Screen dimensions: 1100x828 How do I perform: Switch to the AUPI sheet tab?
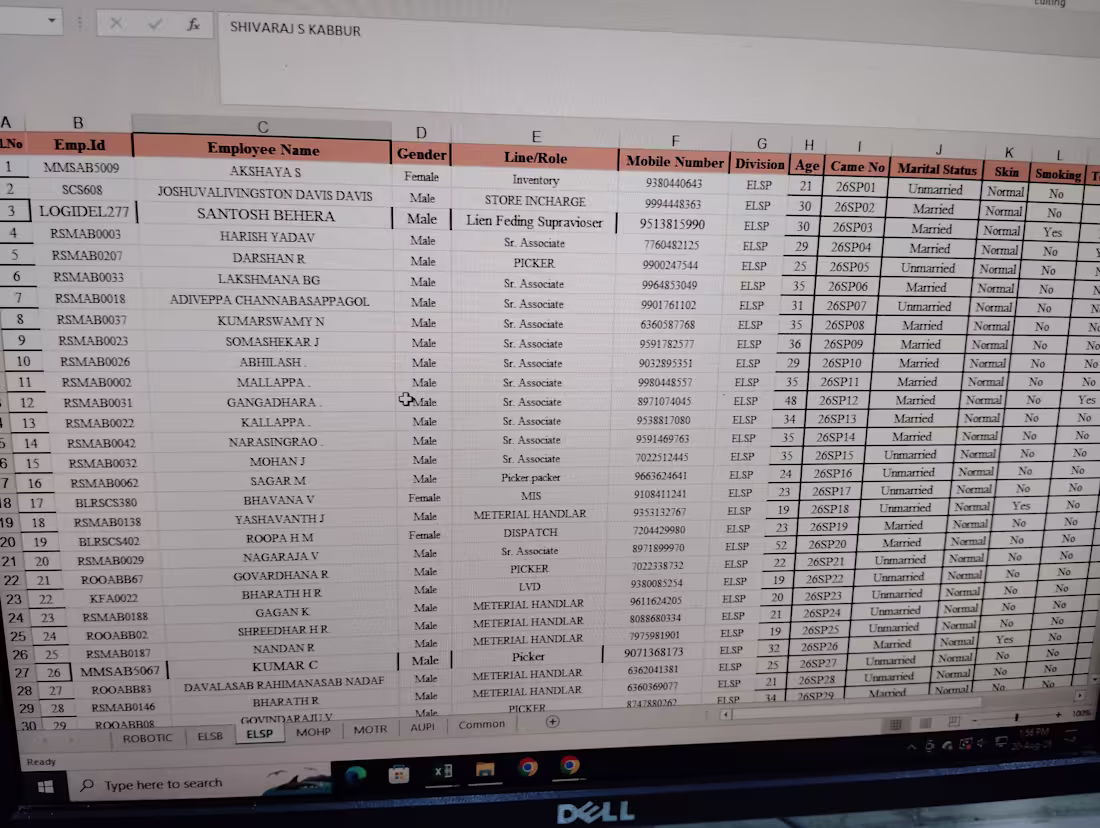coord(422,727)
